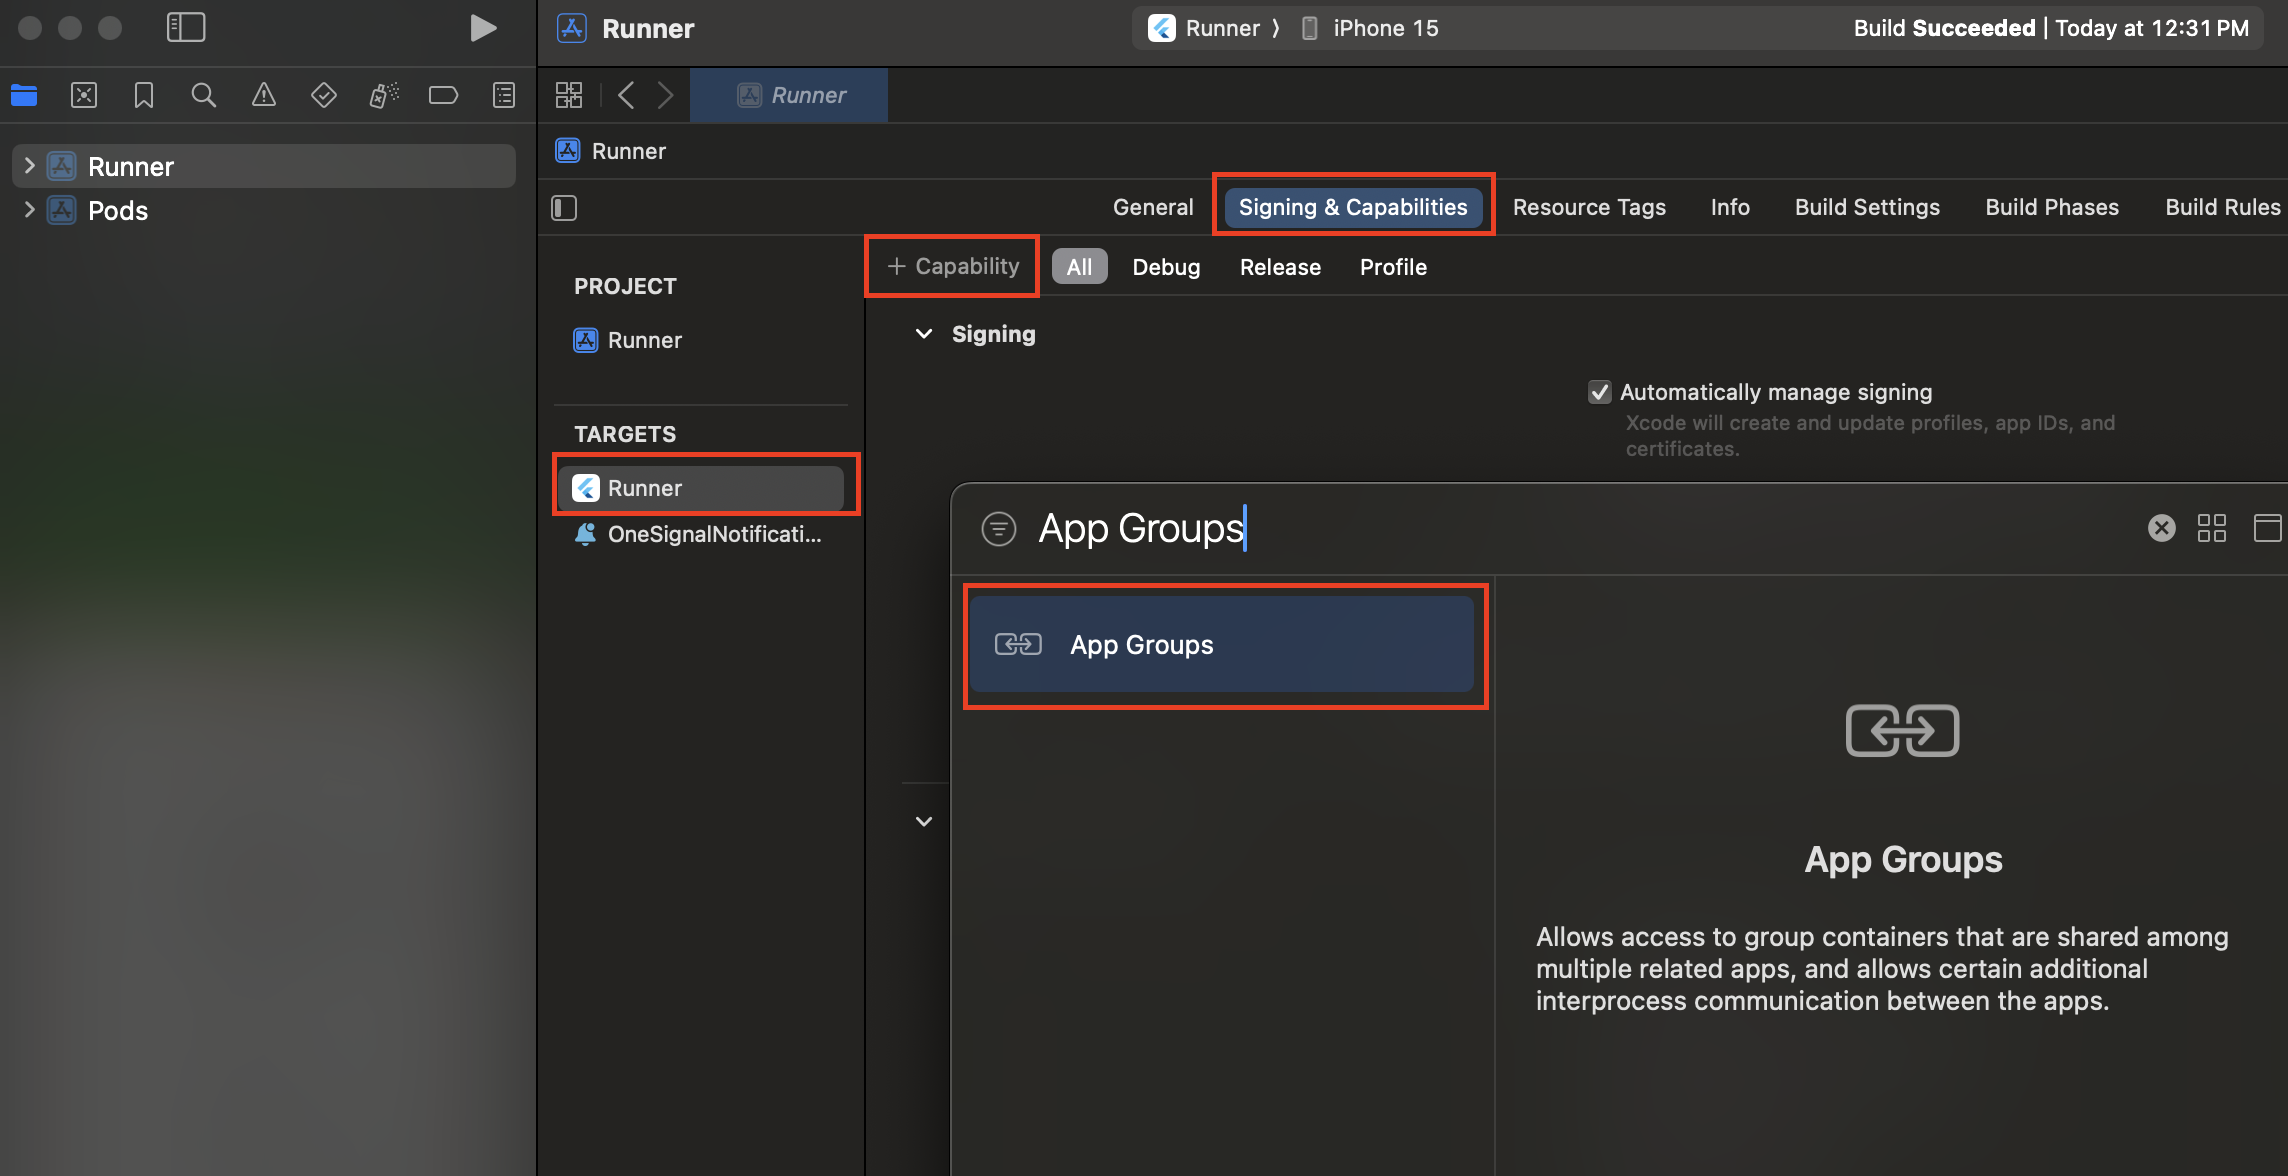The width and height of the screenshot is (2288, 1176).
Task: Open the Report navigator icon
Action: tap(504, 95)
